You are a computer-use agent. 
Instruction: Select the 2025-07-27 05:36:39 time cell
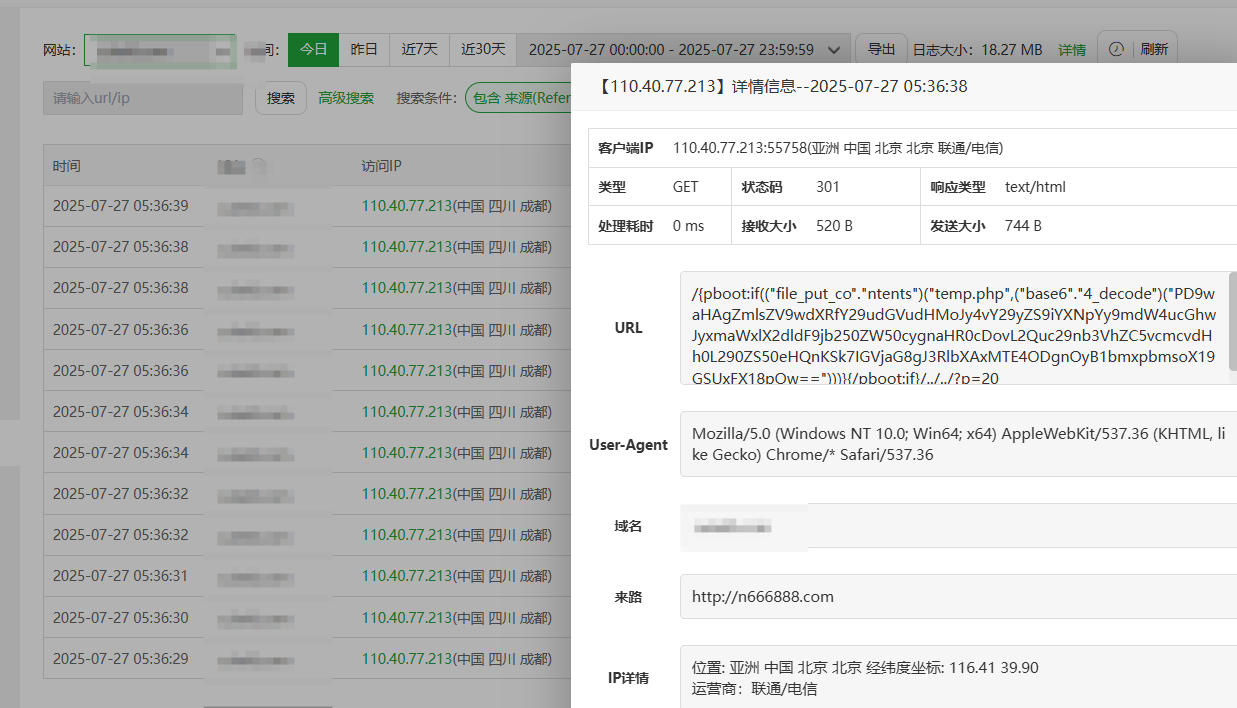point(120,206)
